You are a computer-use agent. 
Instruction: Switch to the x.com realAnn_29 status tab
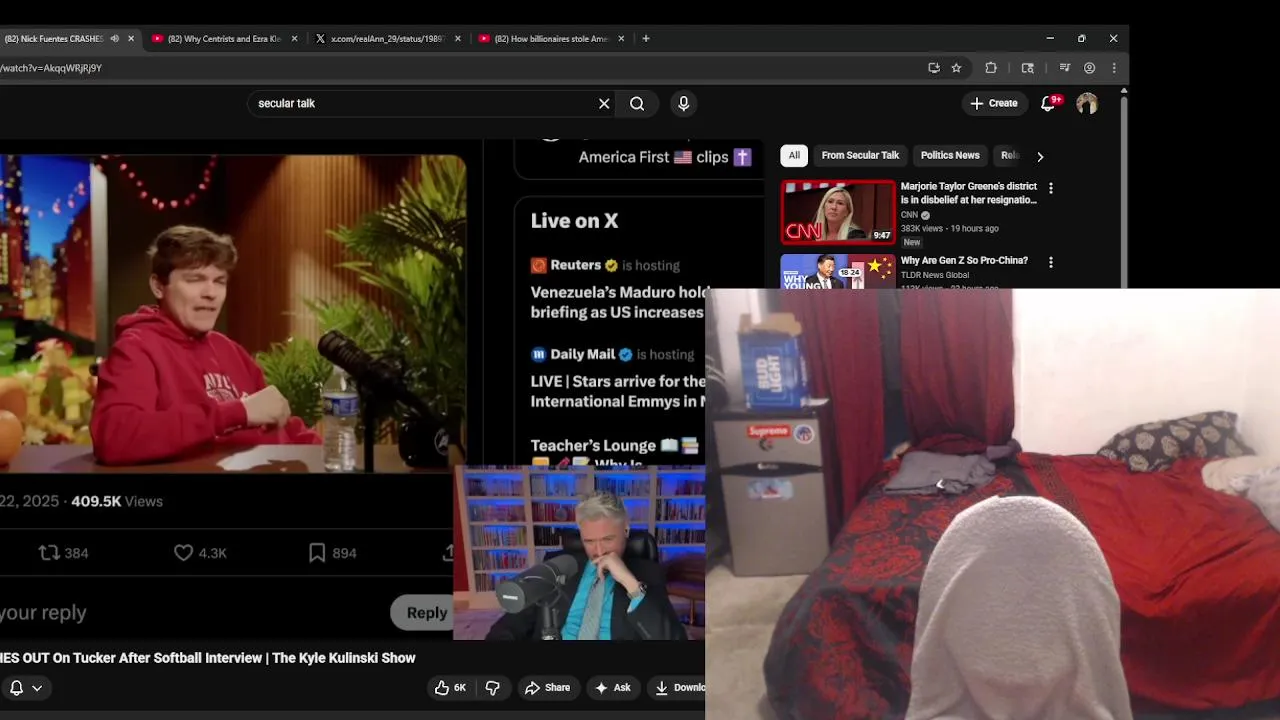click(x=387, y=39)
